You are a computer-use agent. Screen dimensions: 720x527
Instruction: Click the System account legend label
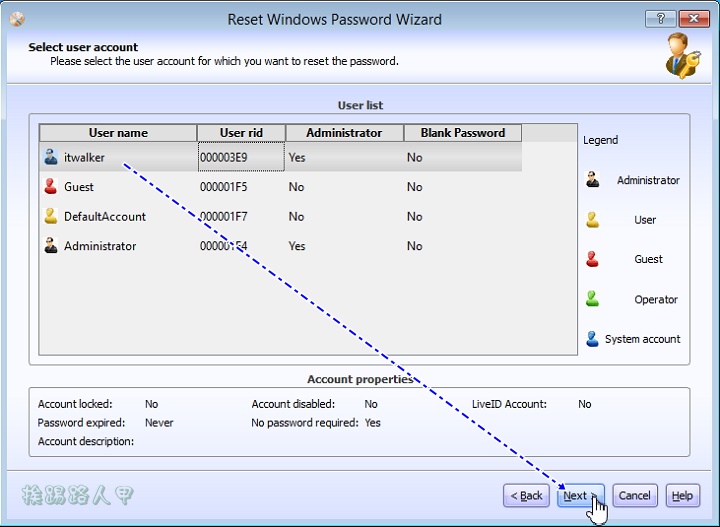pos(642,339)
